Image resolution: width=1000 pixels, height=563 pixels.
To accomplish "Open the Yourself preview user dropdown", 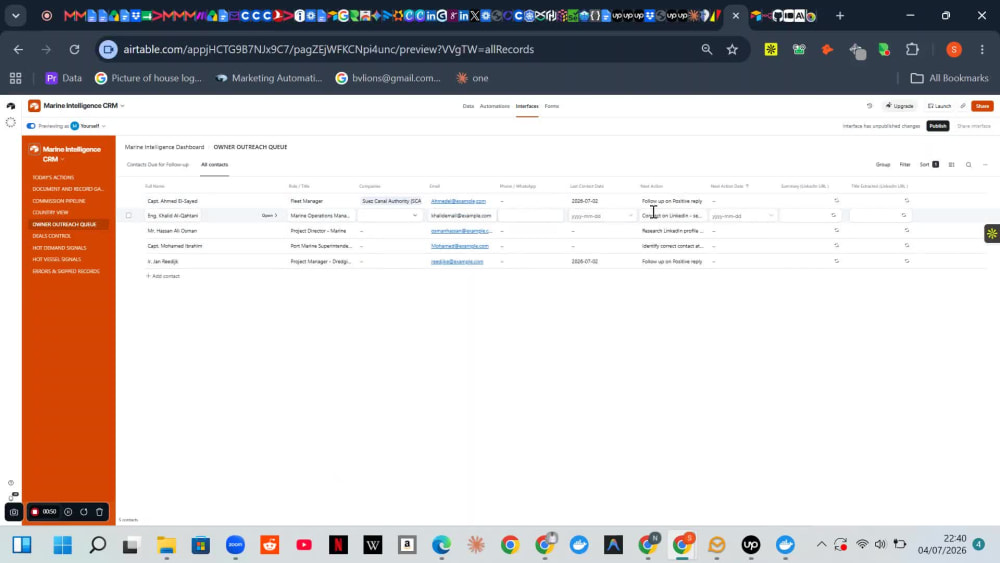I will click(89, 126).
